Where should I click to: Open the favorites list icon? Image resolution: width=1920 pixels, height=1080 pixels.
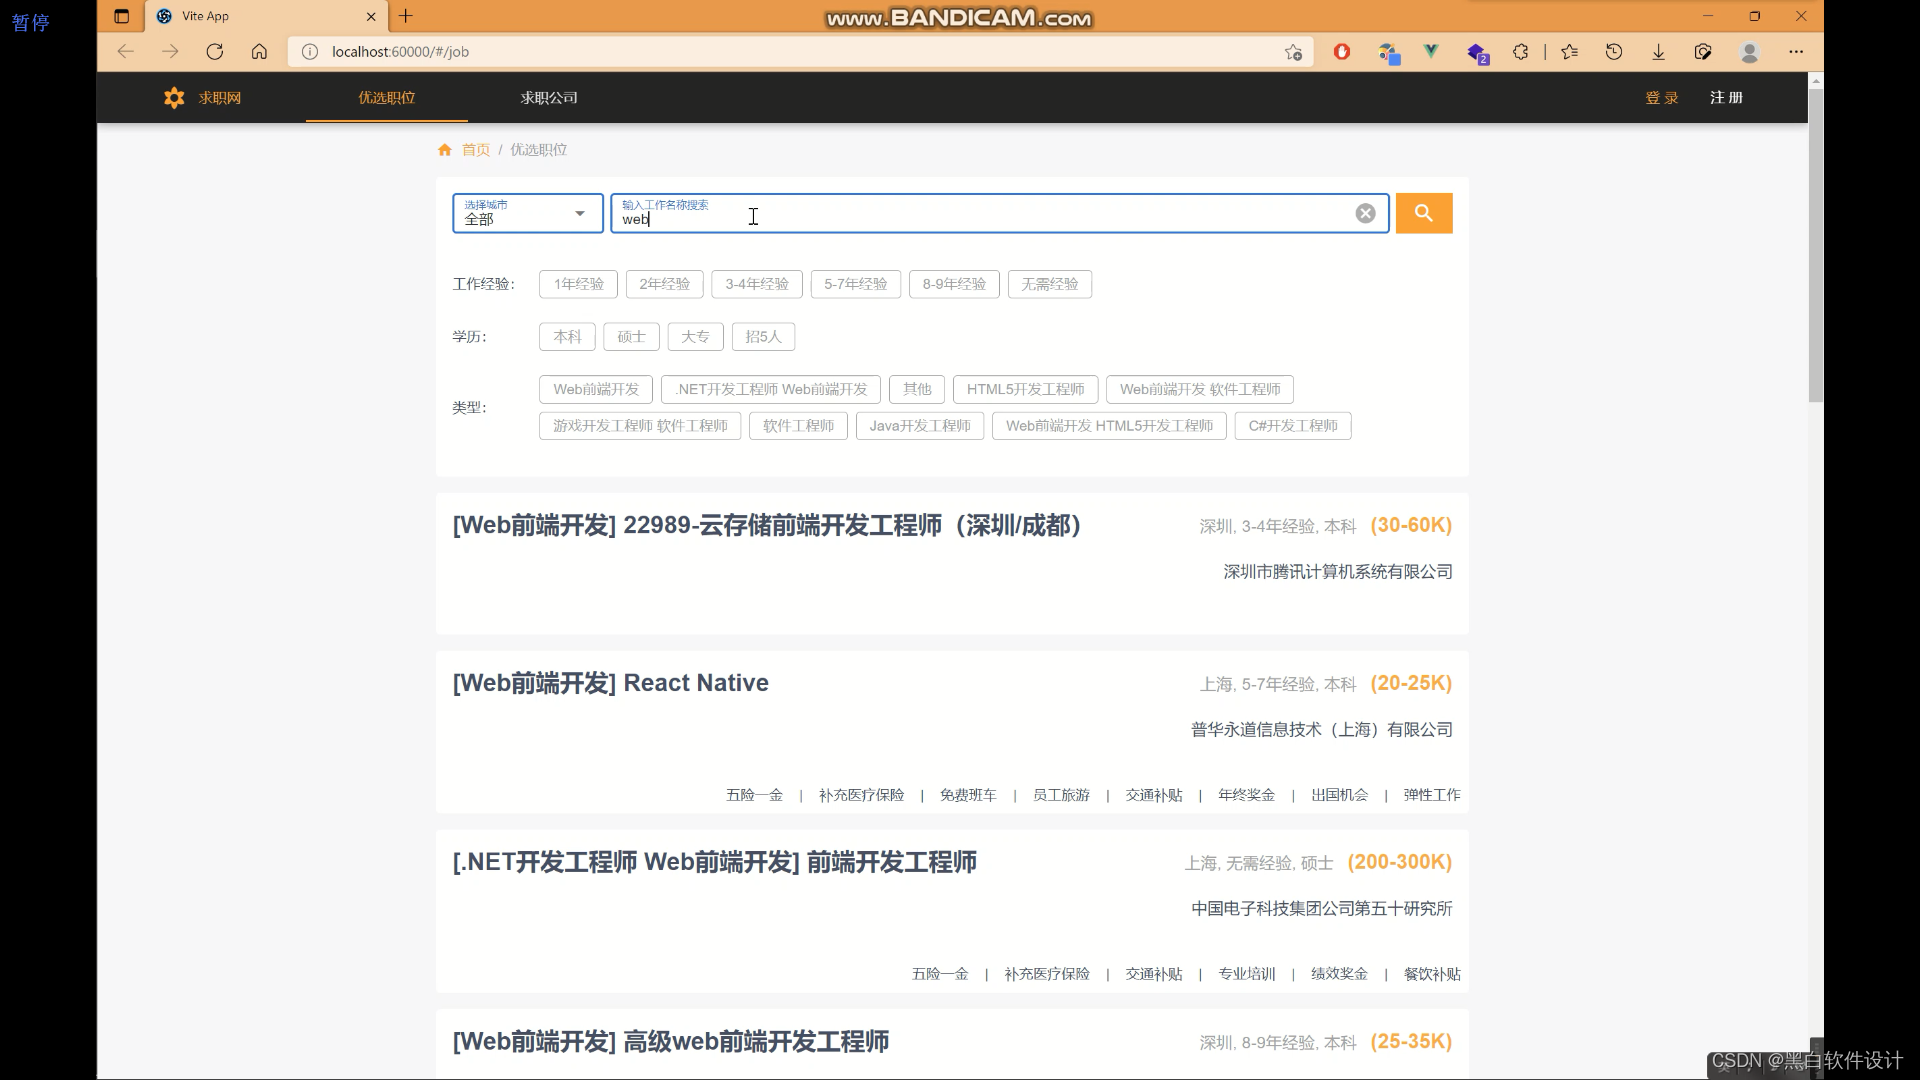(1569, 52)
